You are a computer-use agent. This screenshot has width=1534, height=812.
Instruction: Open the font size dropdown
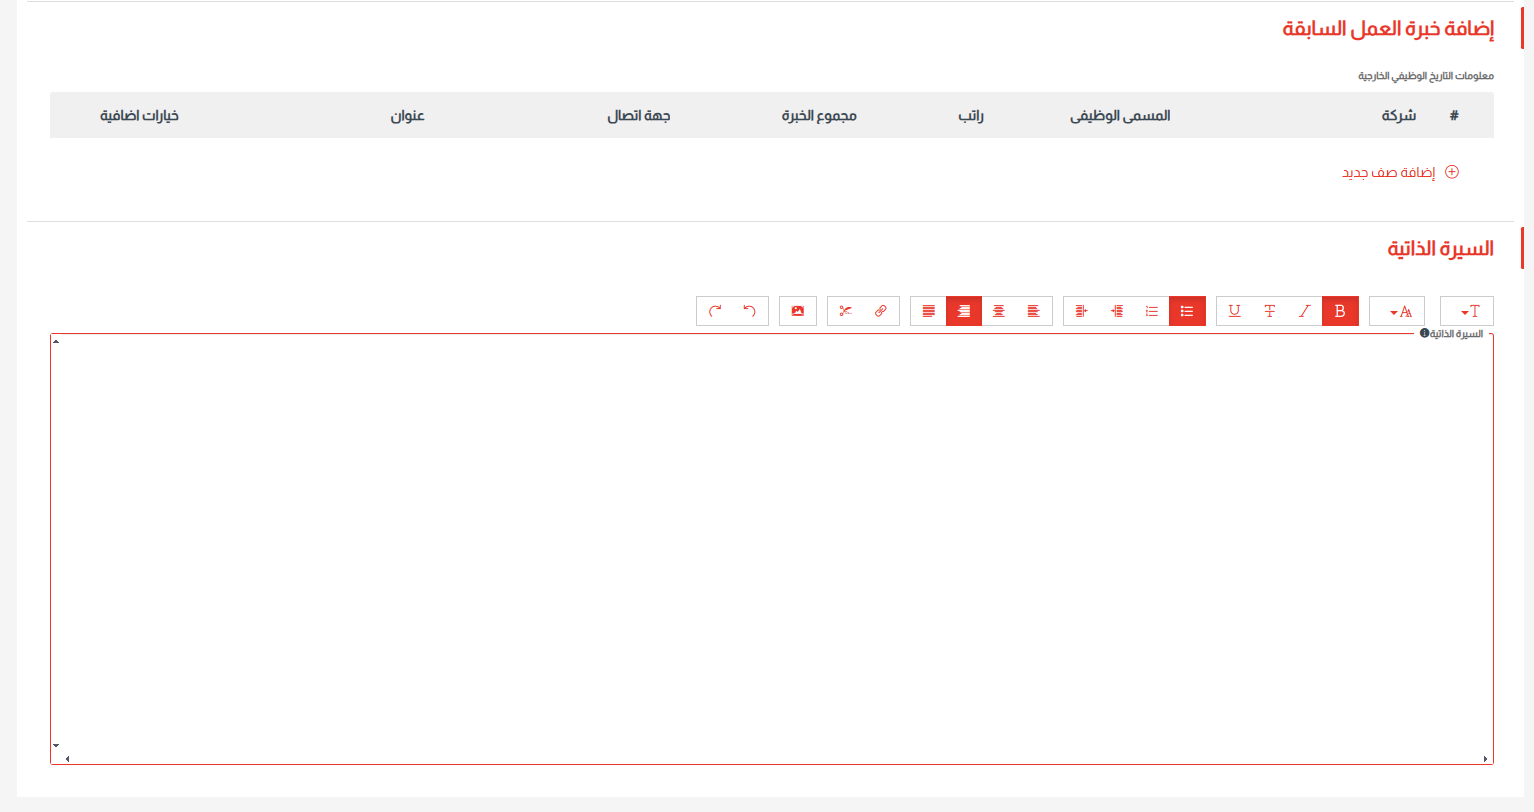pos(1397,311)
